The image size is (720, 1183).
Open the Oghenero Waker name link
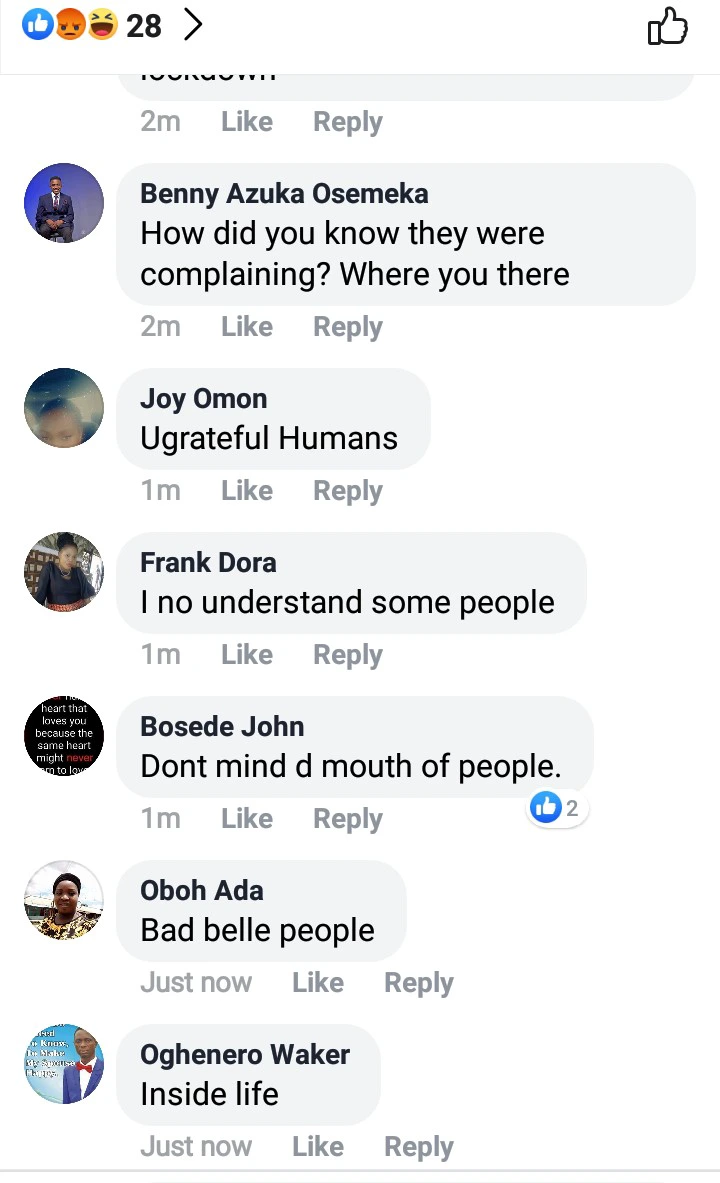245,1055
